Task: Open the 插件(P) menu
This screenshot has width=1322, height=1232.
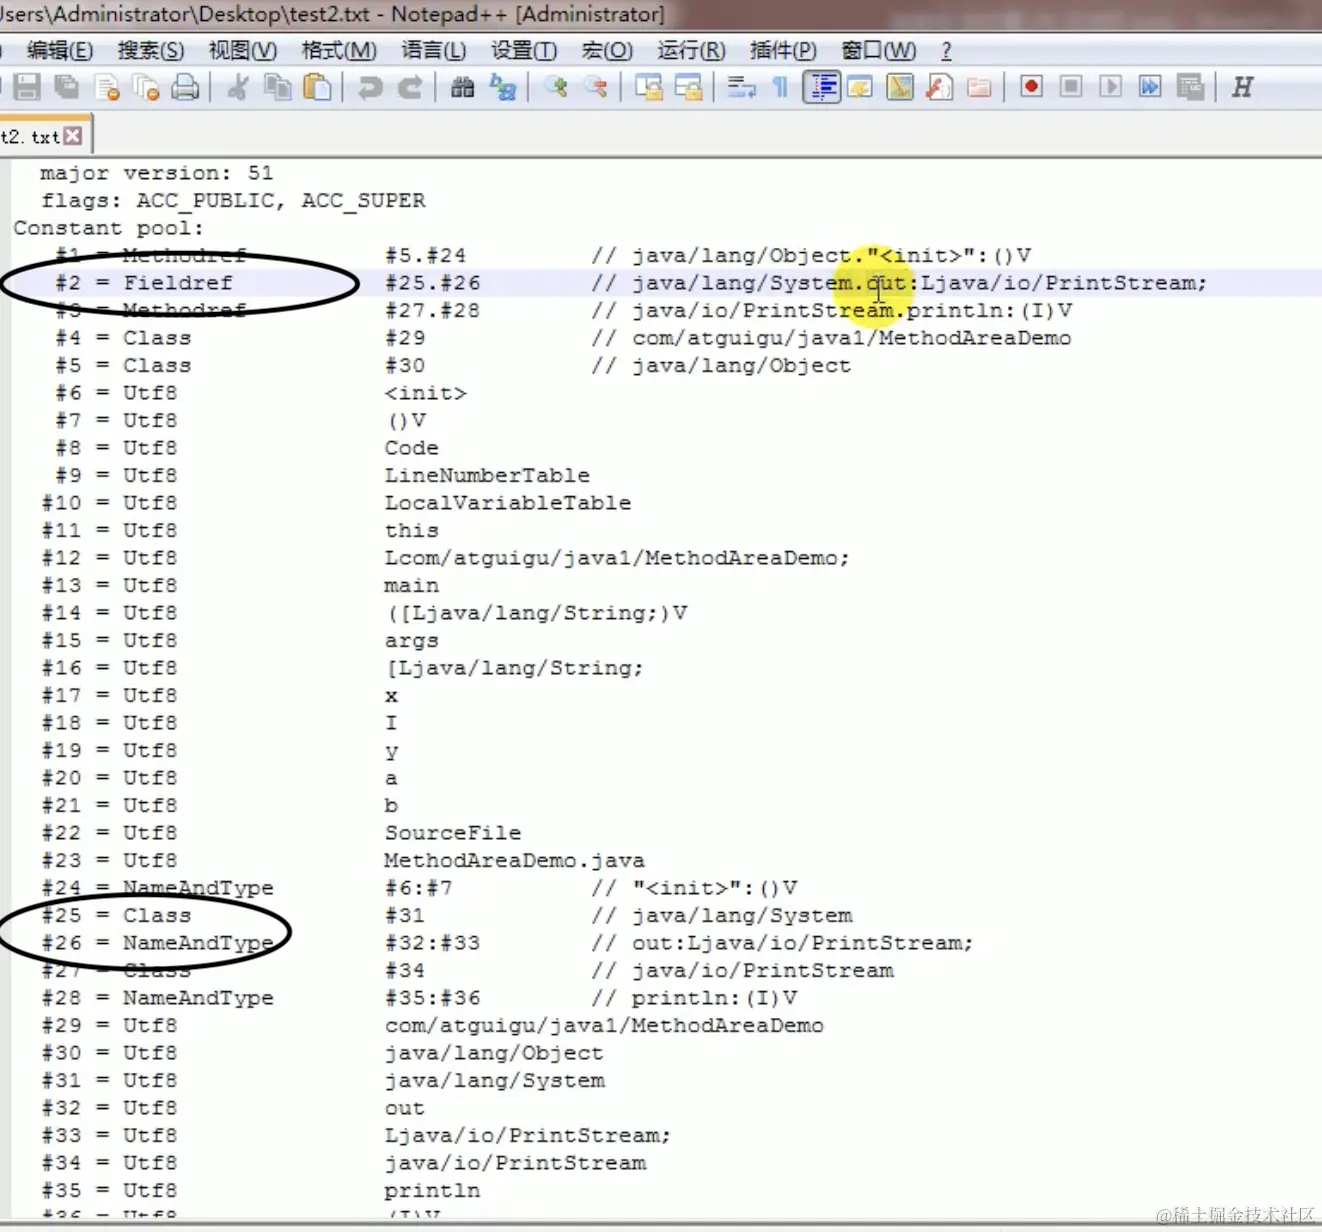Action: click(x=783, y=50)
